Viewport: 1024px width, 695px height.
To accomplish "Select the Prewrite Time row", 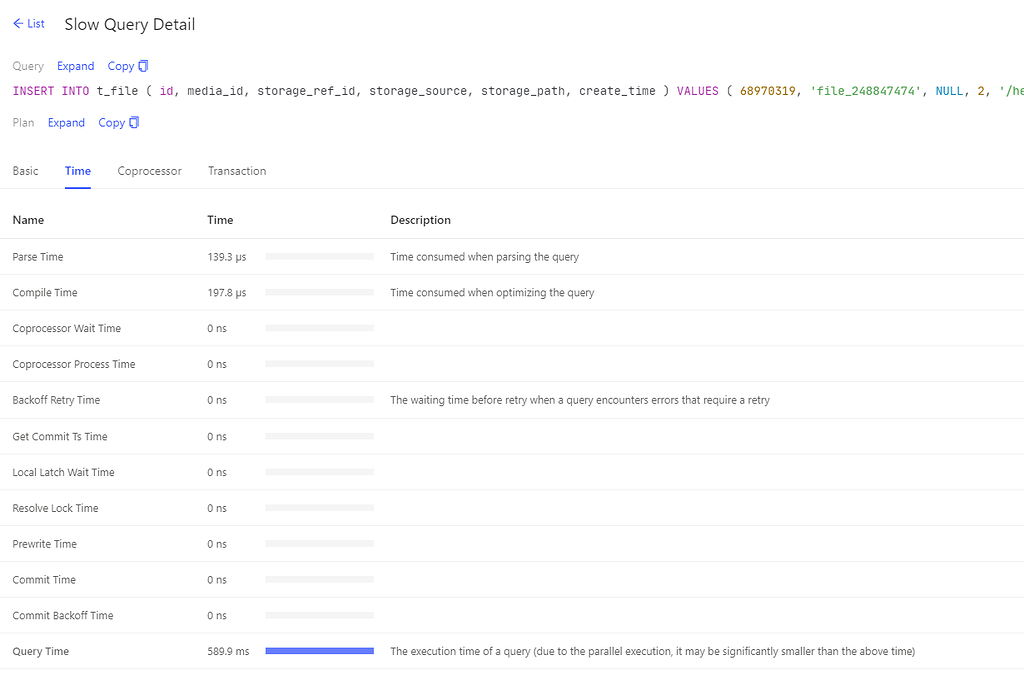I will click(x=44, y=544).
